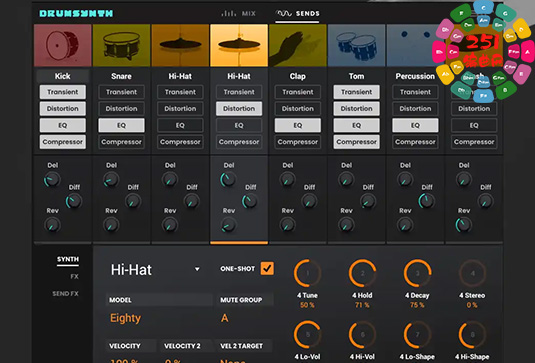Click the Kick Diff send knob
535x363 pixels.
click(x=74, y=201)
